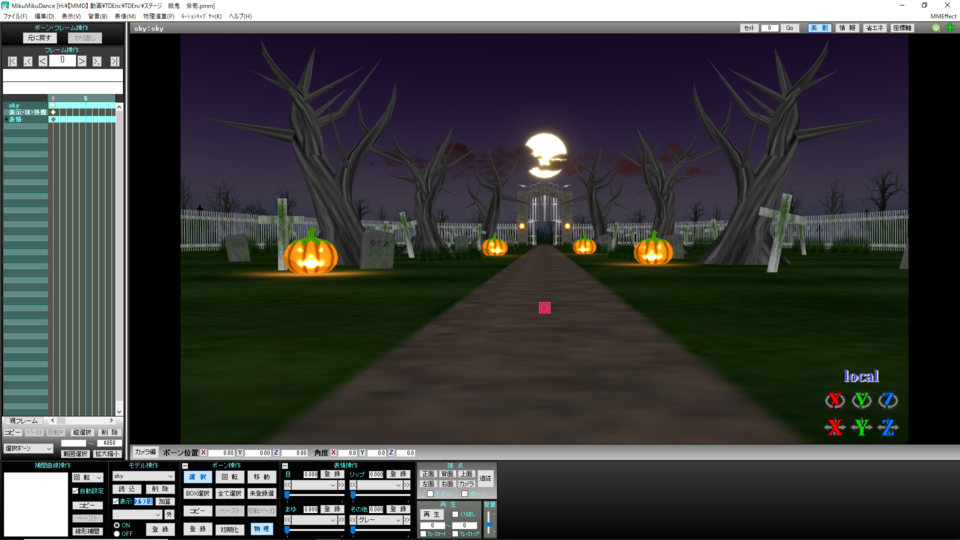Screen dimensions: 960x540
Task: Go to previous keyframe button
Action: [28, 61]
